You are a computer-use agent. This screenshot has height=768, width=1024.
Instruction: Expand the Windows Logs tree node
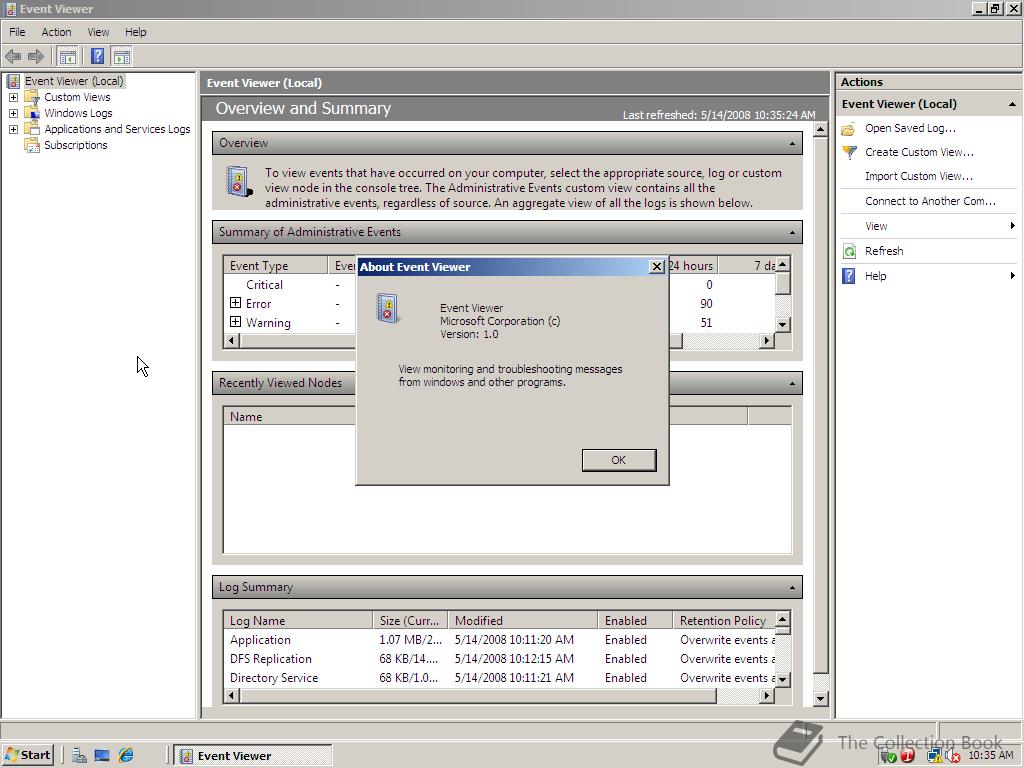click(x=13, y=113)
